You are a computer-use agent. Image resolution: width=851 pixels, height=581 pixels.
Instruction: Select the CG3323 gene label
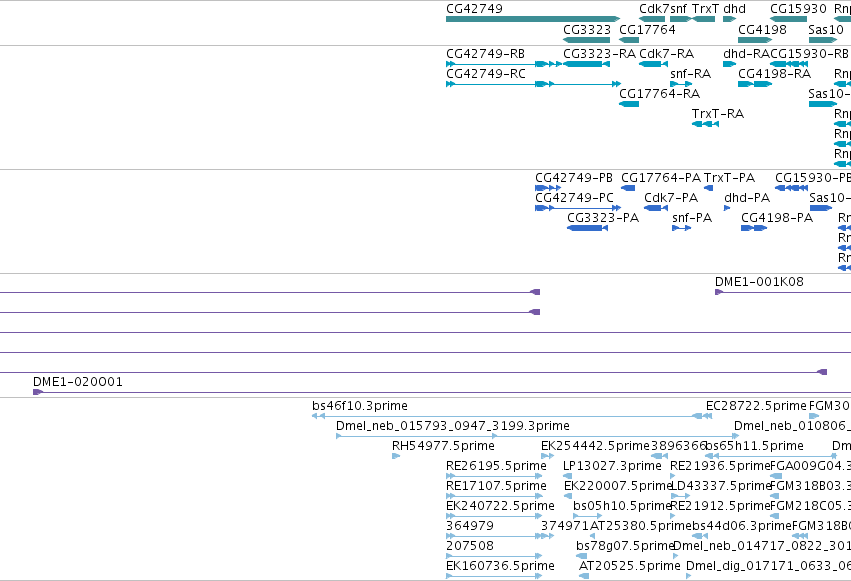[x=587, y=30]
